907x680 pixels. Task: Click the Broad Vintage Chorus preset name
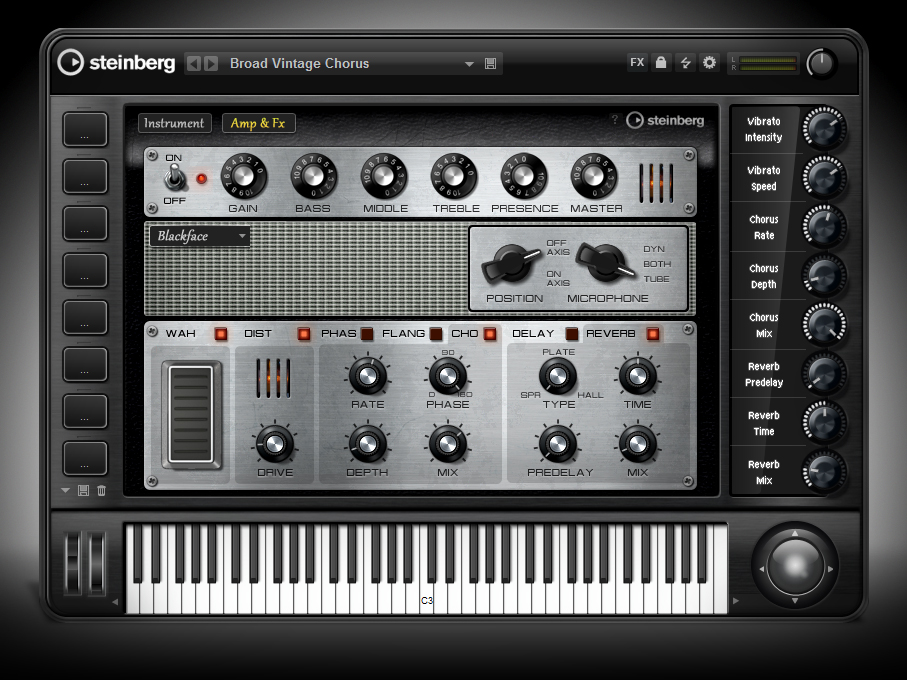pos(300,64)
